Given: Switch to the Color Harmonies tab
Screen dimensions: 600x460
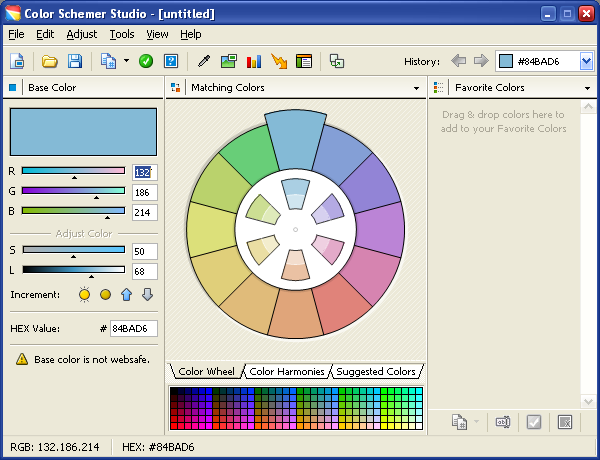Looking at the screenshot, I should pos(285,372).
